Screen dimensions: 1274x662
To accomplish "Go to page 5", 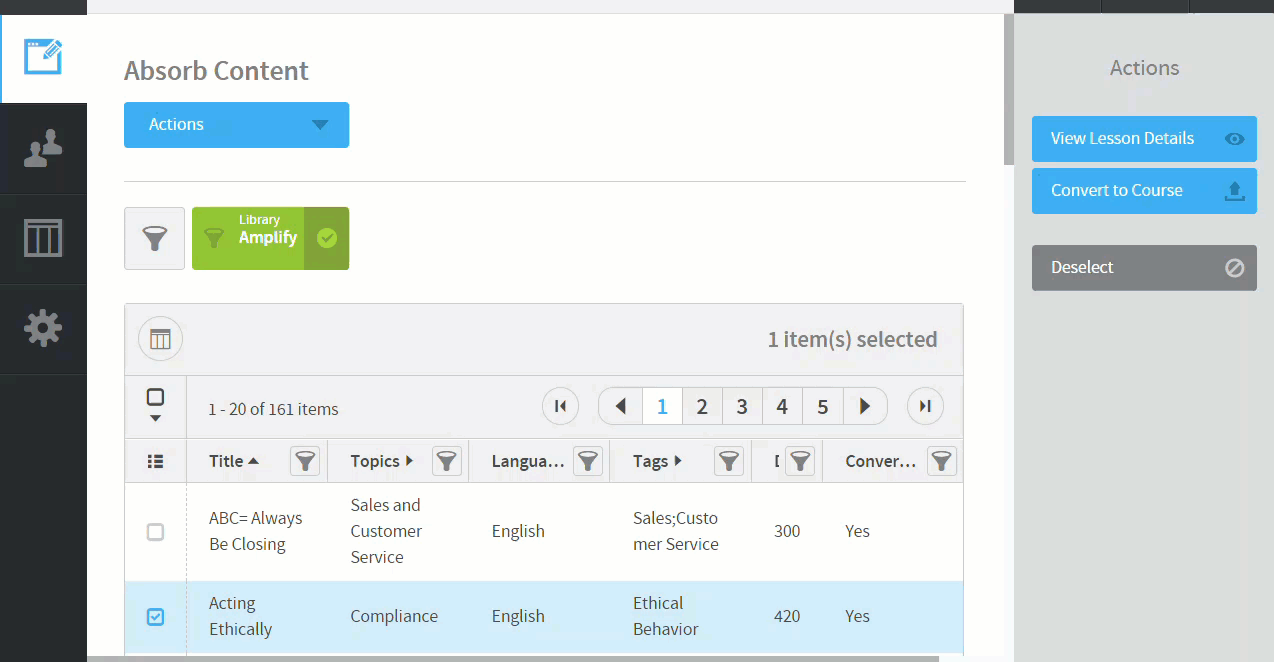I will coord(822,406).
